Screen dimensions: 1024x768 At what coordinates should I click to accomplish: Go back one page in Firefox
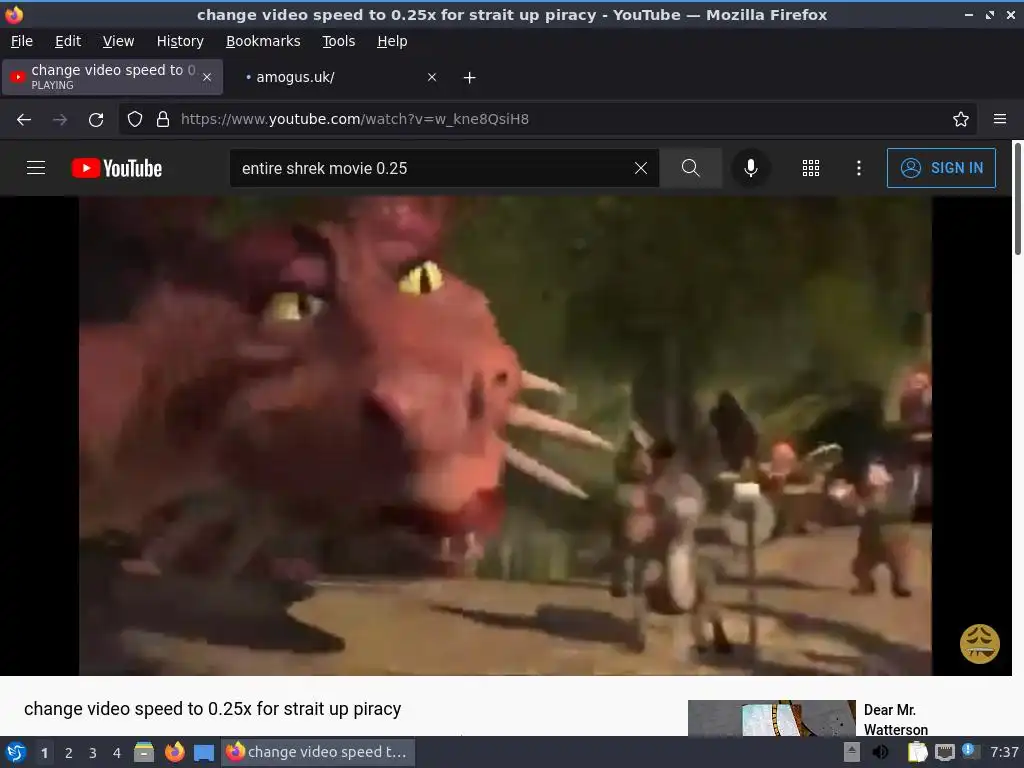pyautogui.click(x=24, y=120)
